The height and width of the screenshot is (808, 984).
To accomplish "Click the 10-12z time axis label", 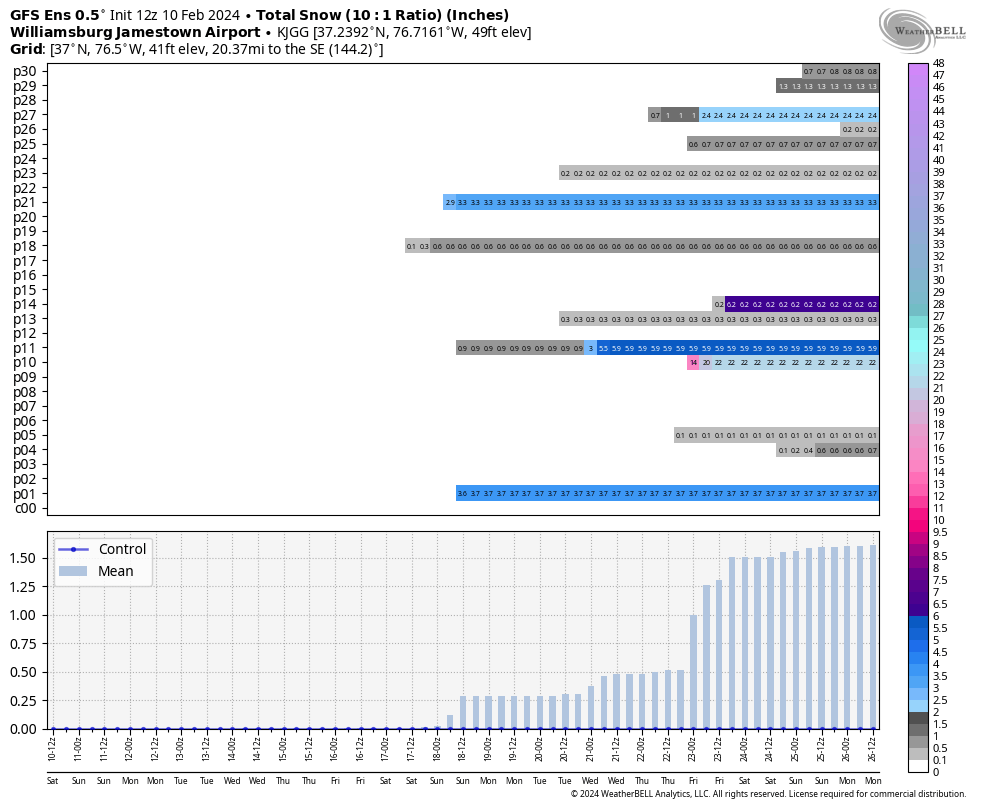I will click(53, 746).
